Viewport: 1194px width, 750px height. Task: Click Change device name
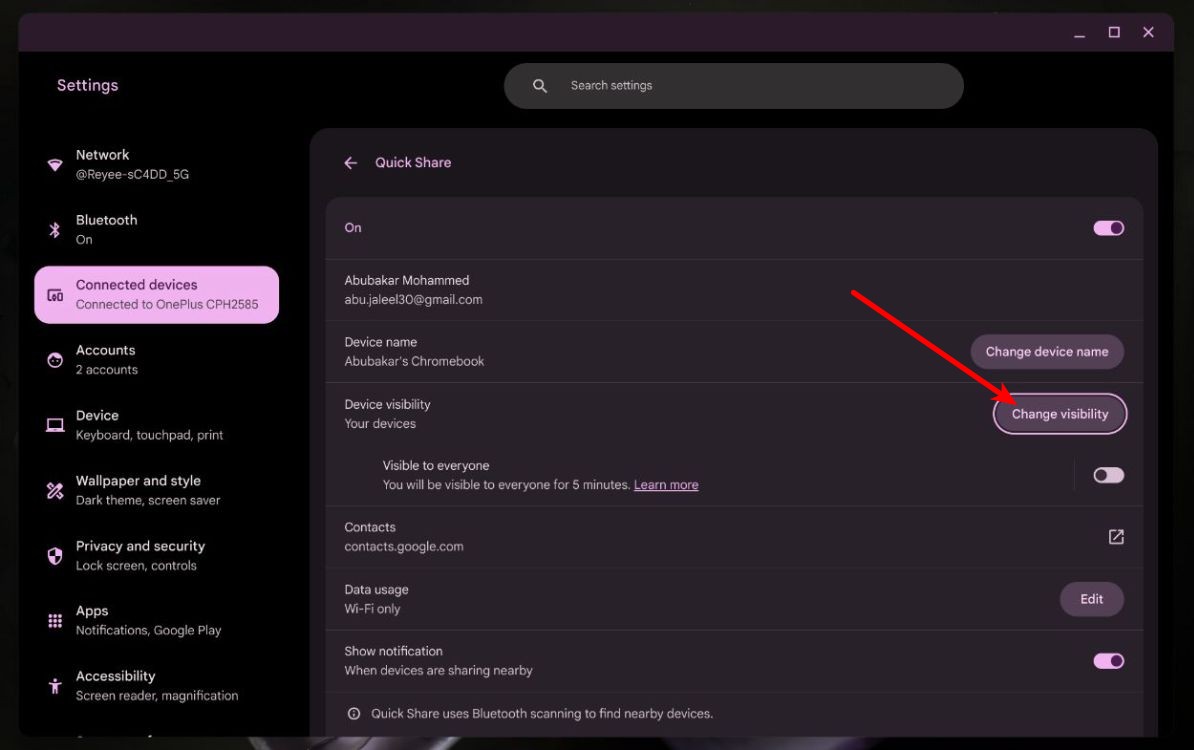[1047, 351]
